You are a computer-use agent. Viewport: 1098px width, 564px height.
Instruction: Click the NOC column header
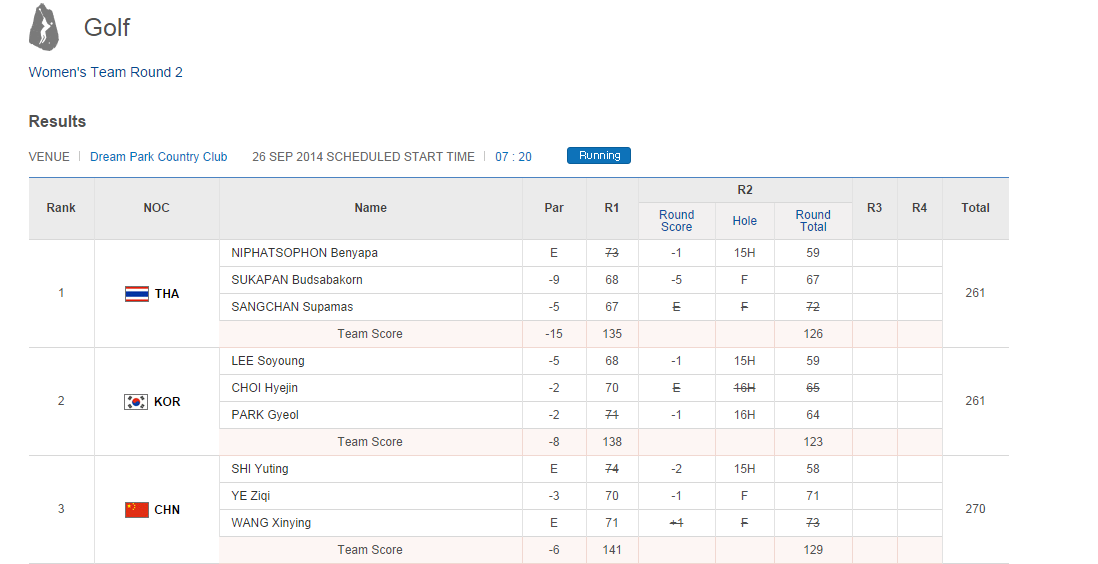156,208
